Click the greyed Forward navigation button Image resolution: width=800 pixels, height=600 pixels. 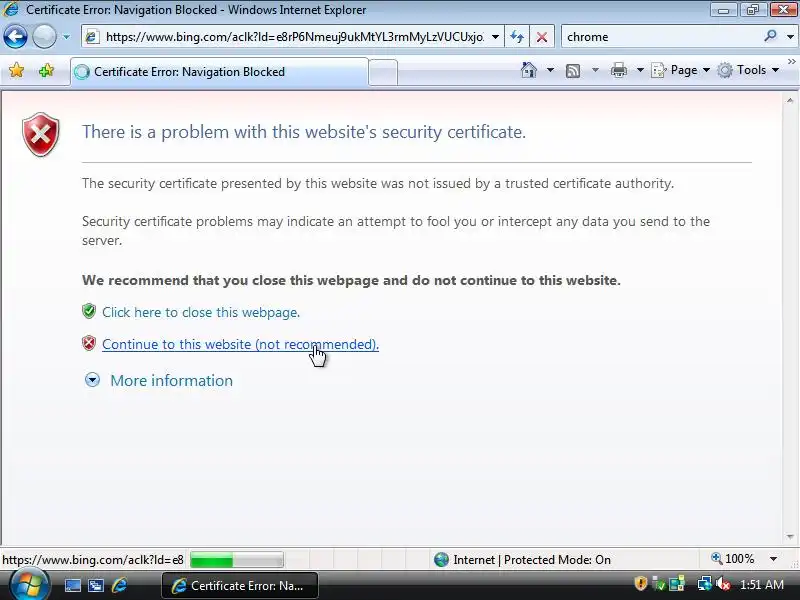pyautogui.click(x=44, y=37)
